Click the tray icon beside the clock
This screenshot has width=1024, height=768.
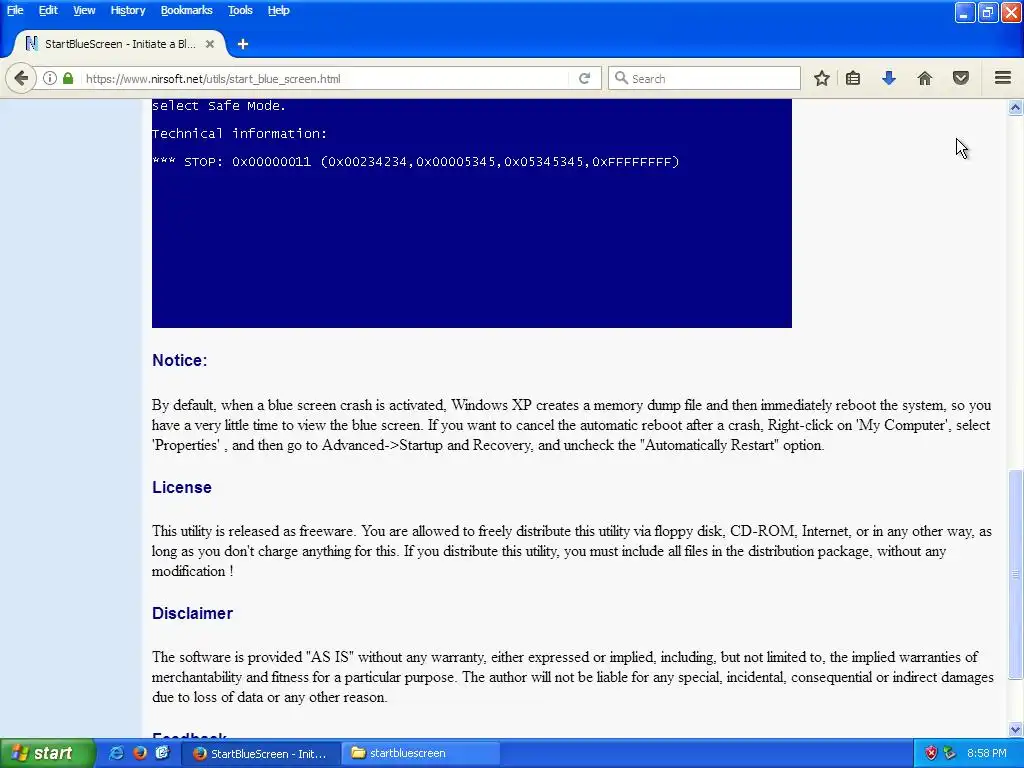[x=950, y=753]
